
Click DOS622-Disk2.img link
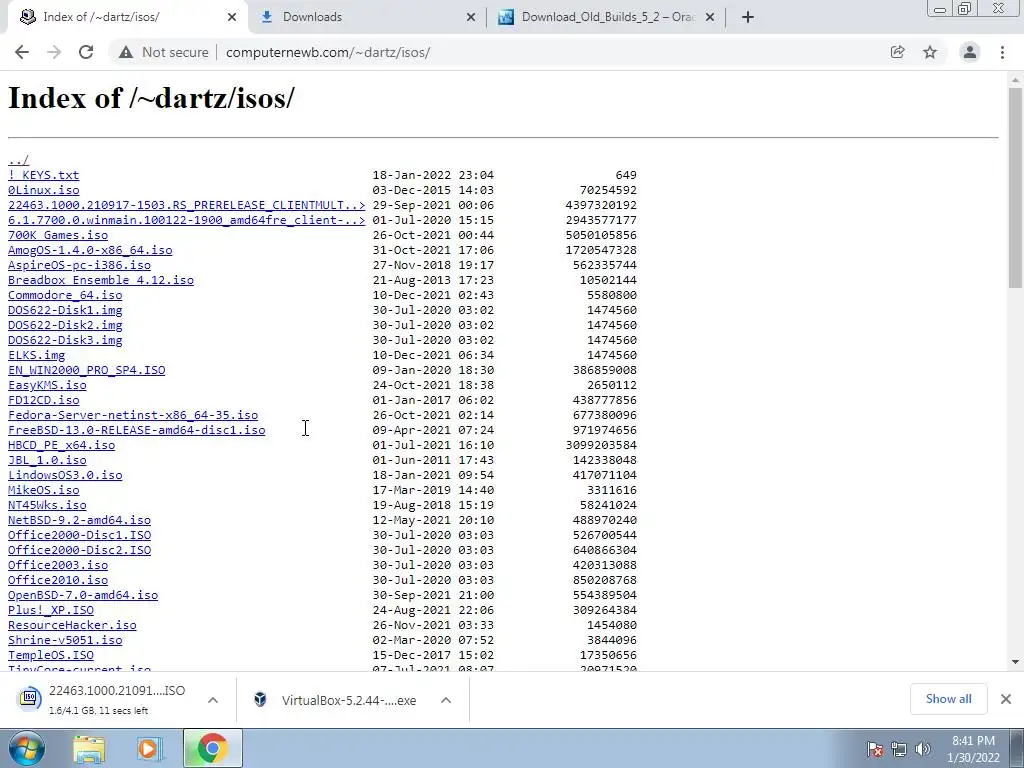[x=65, y=325]
